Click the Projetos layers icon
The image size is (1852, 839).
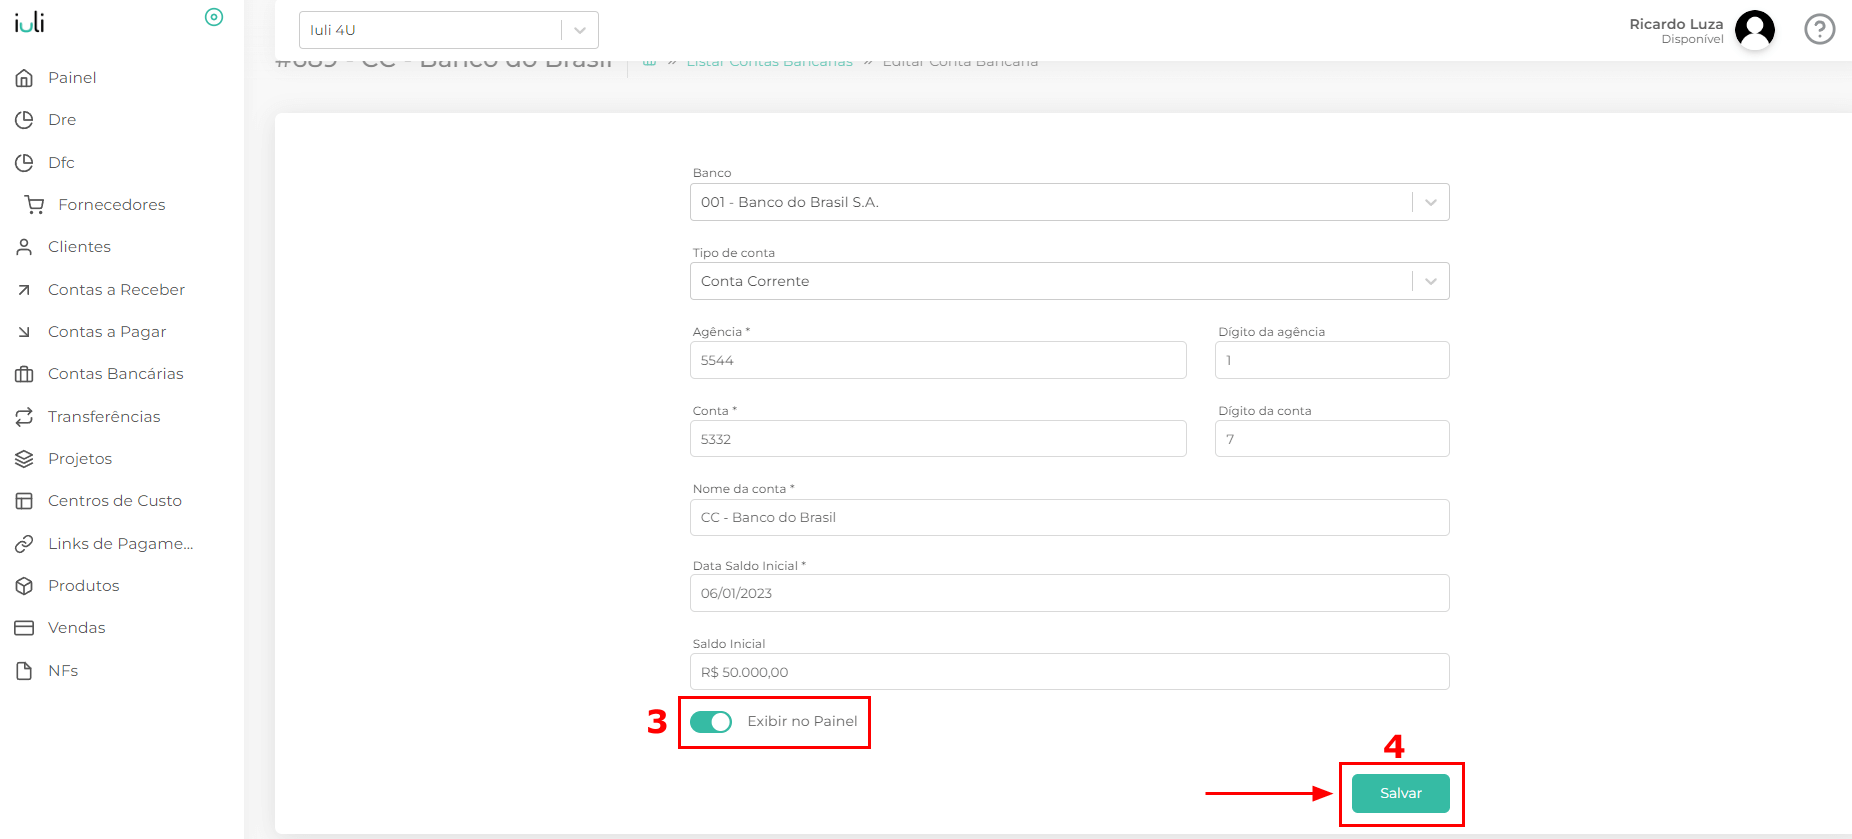[24, 459]
